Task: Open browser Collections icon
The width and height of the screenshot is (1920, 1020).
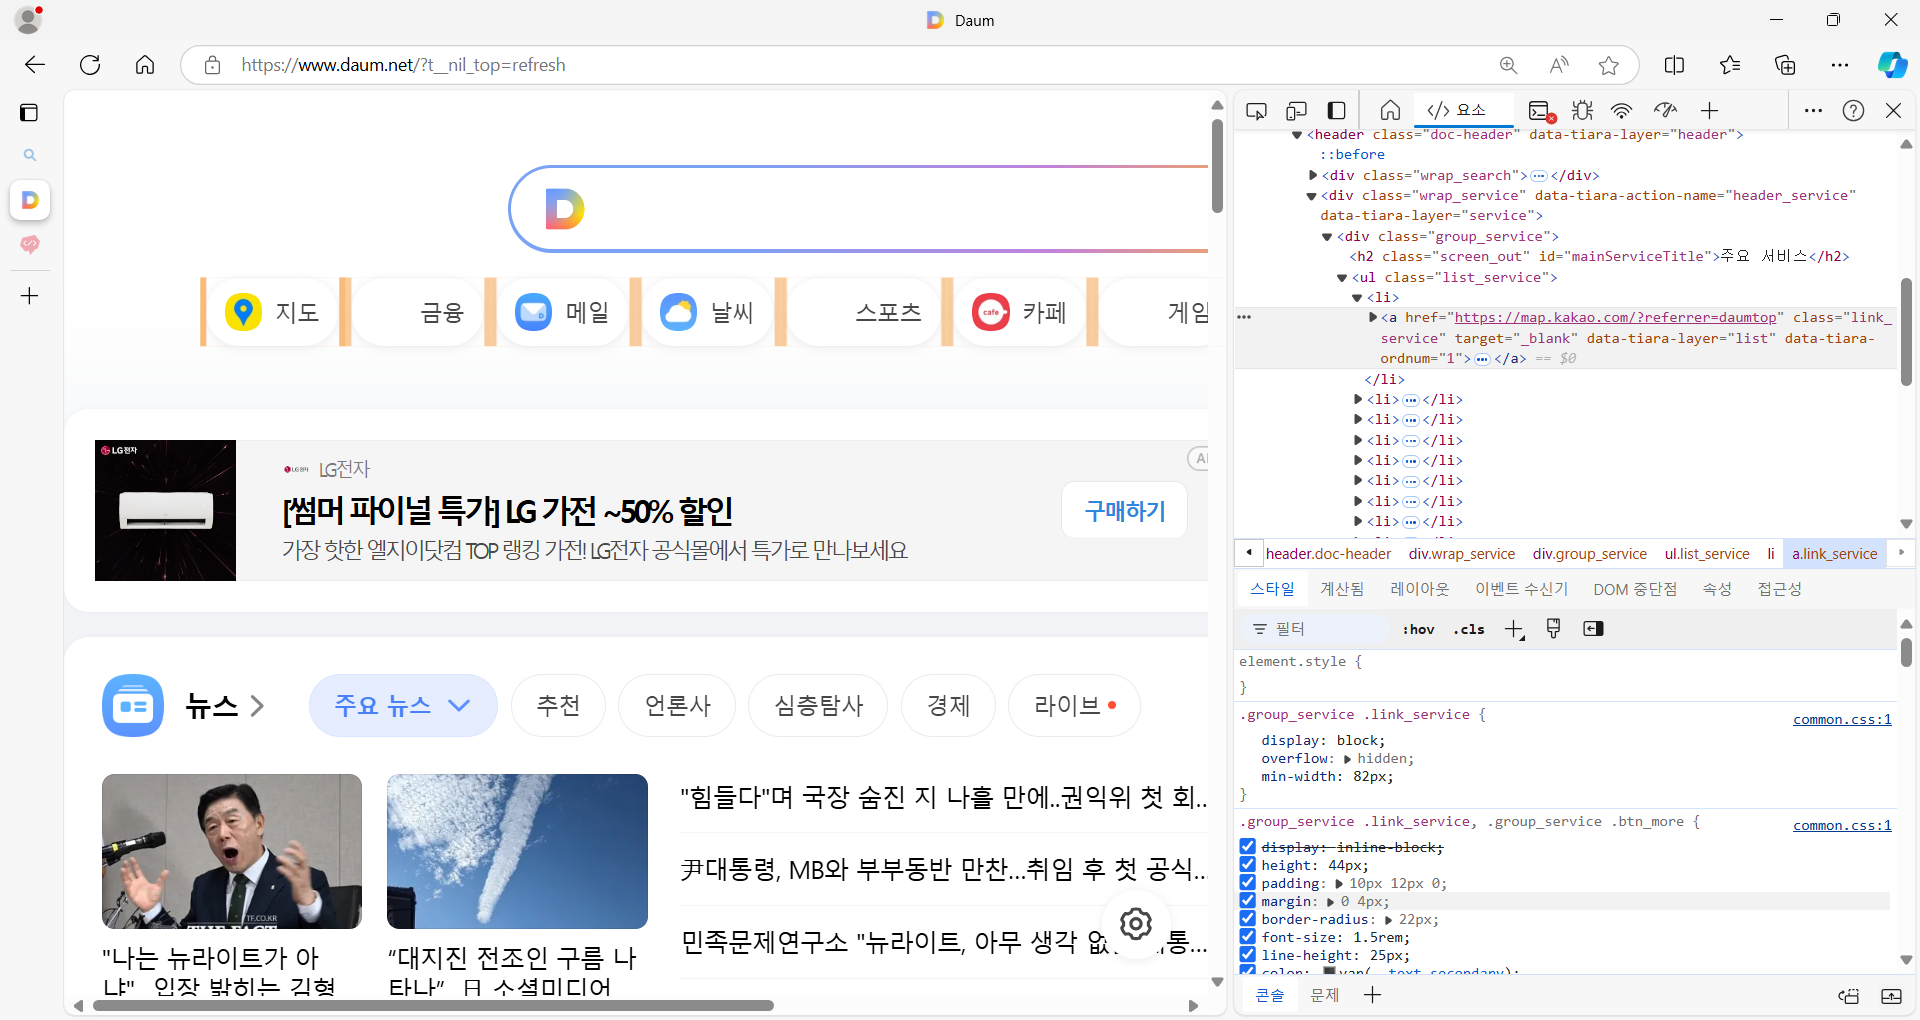Action: (x=1785, y=65)
